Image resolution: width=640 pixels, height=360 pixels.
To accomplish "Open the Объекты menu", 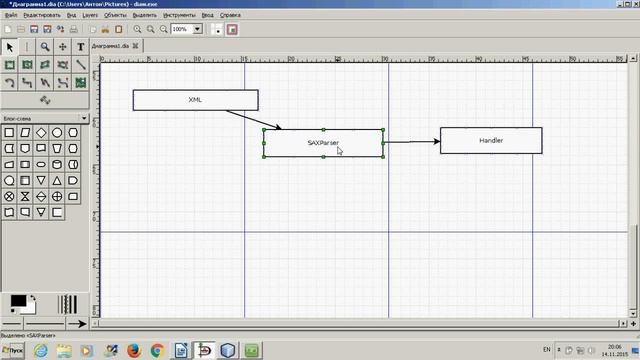I will point(115,15).
